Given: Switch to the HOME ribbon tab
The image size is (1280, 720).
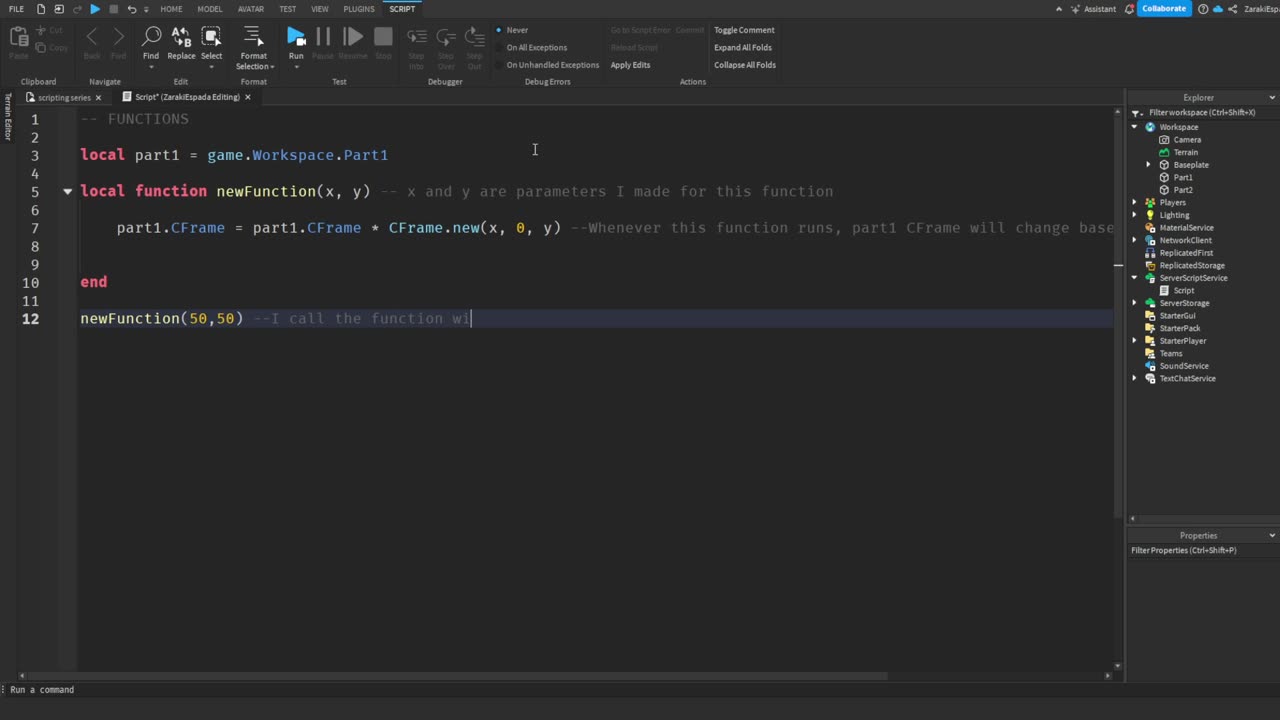Looking at the screenshot, I should pyautogui.click(x=172, y=9).
